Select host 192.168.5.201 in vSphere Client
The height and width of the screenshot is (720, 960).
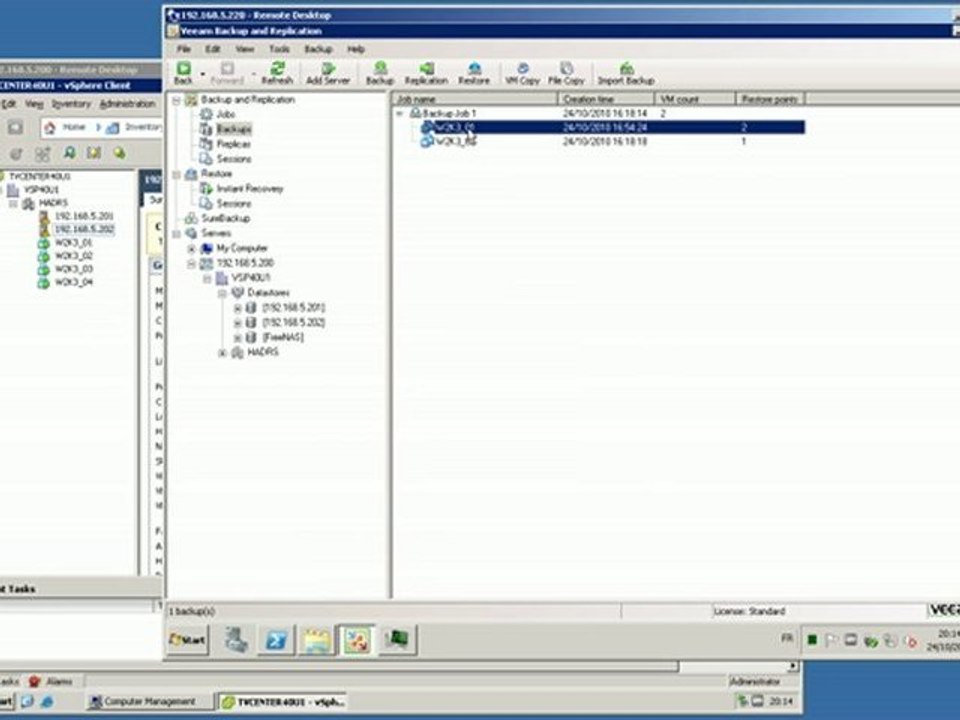84,216
